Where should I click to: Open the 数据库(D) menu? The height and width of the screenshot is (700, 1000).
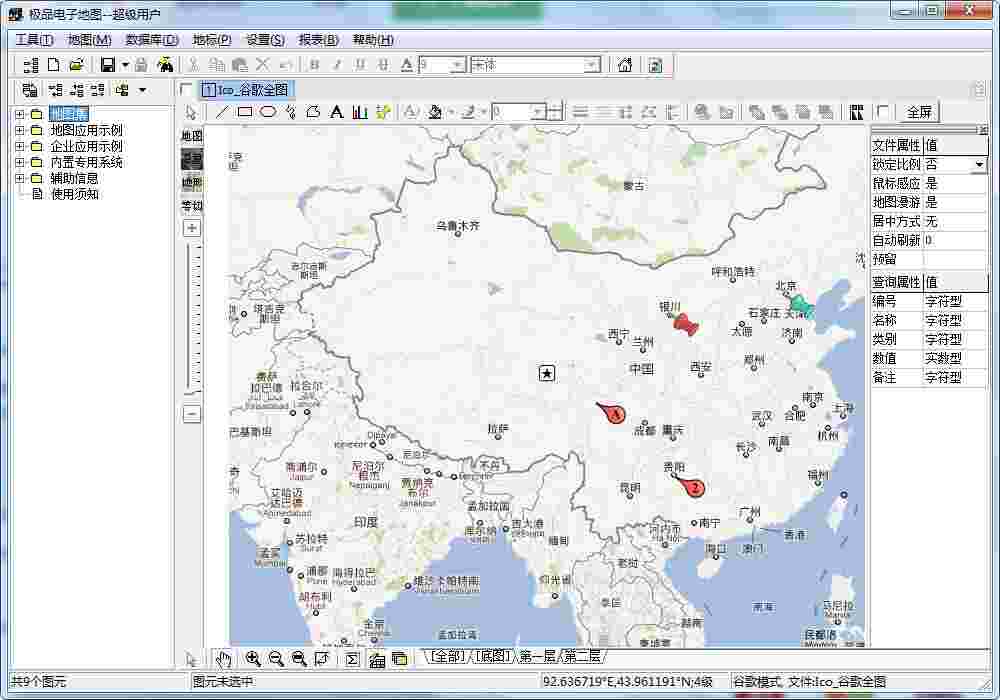coord(151,40)
